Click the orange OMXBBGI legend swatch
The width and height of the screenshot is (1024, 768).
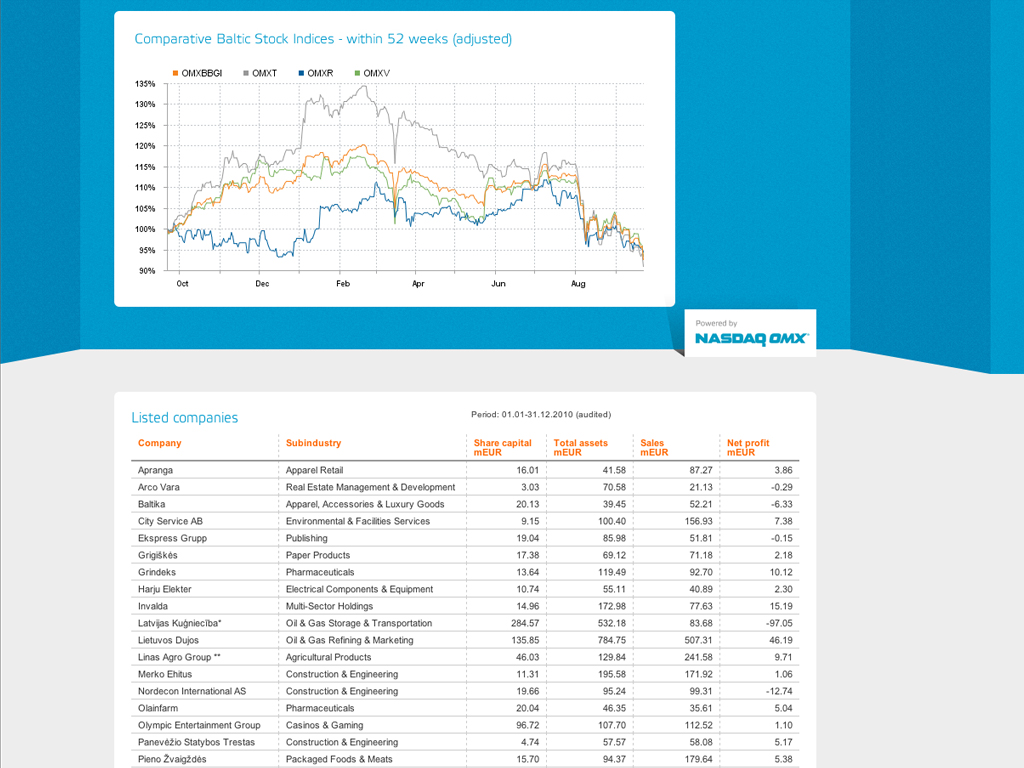click(x=177, y=73)
